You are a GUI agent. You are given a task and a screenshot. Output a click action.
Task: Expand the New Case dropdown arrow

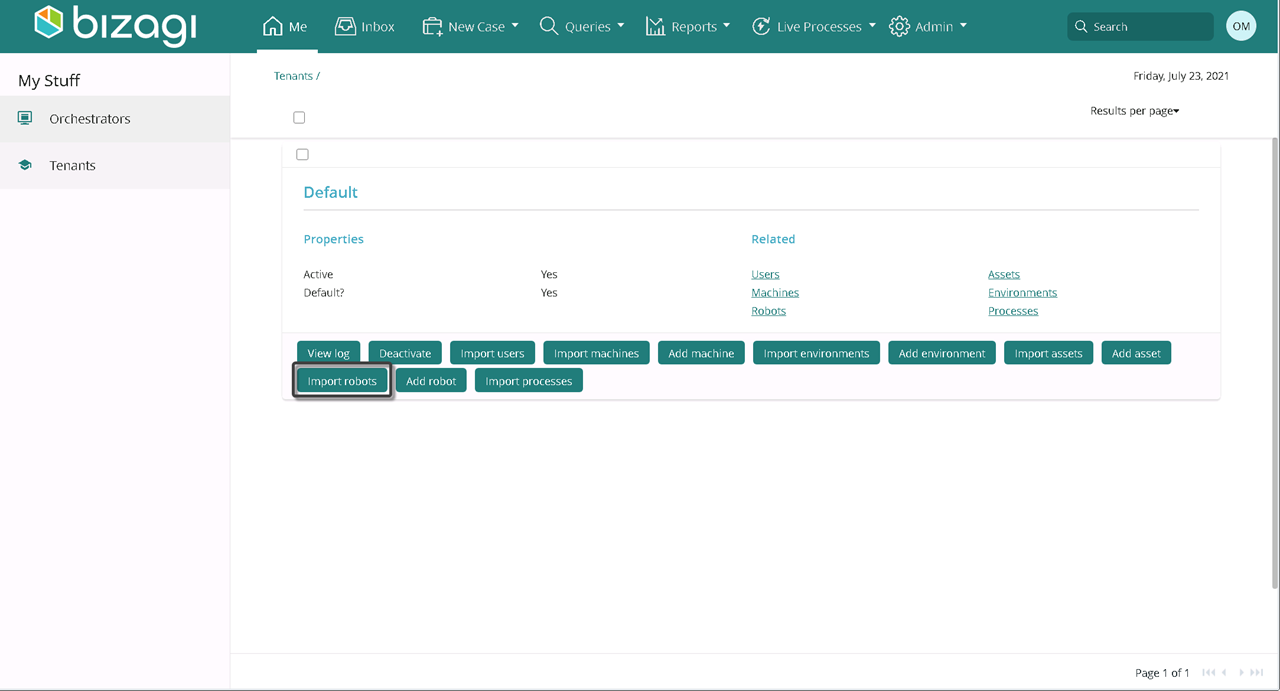pyautogui.click(x=515, y=26)
